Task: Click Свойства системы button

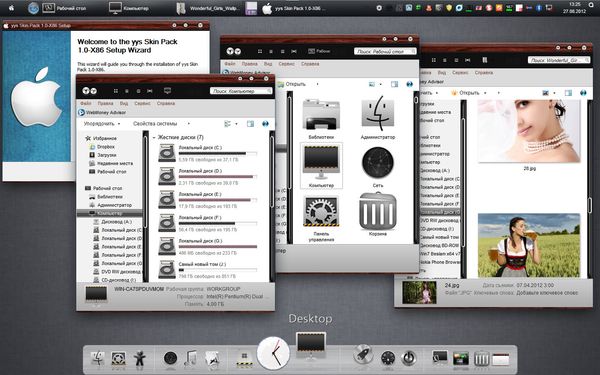Action: pos(155,124)
